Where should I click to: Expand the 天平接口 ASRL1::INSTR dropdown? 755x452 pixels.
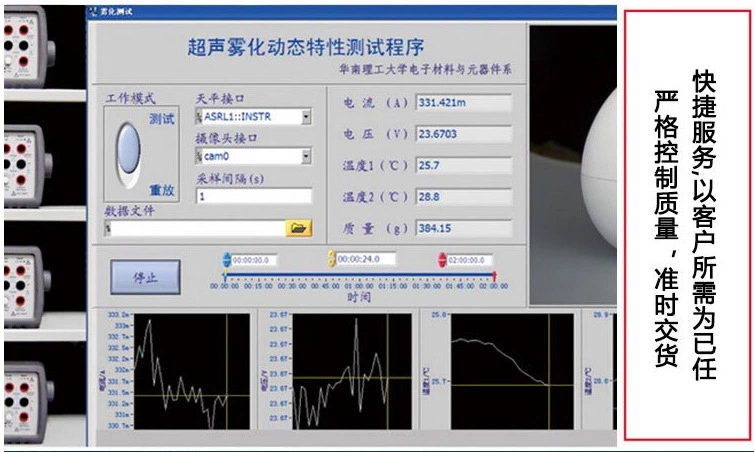[306, 116]
